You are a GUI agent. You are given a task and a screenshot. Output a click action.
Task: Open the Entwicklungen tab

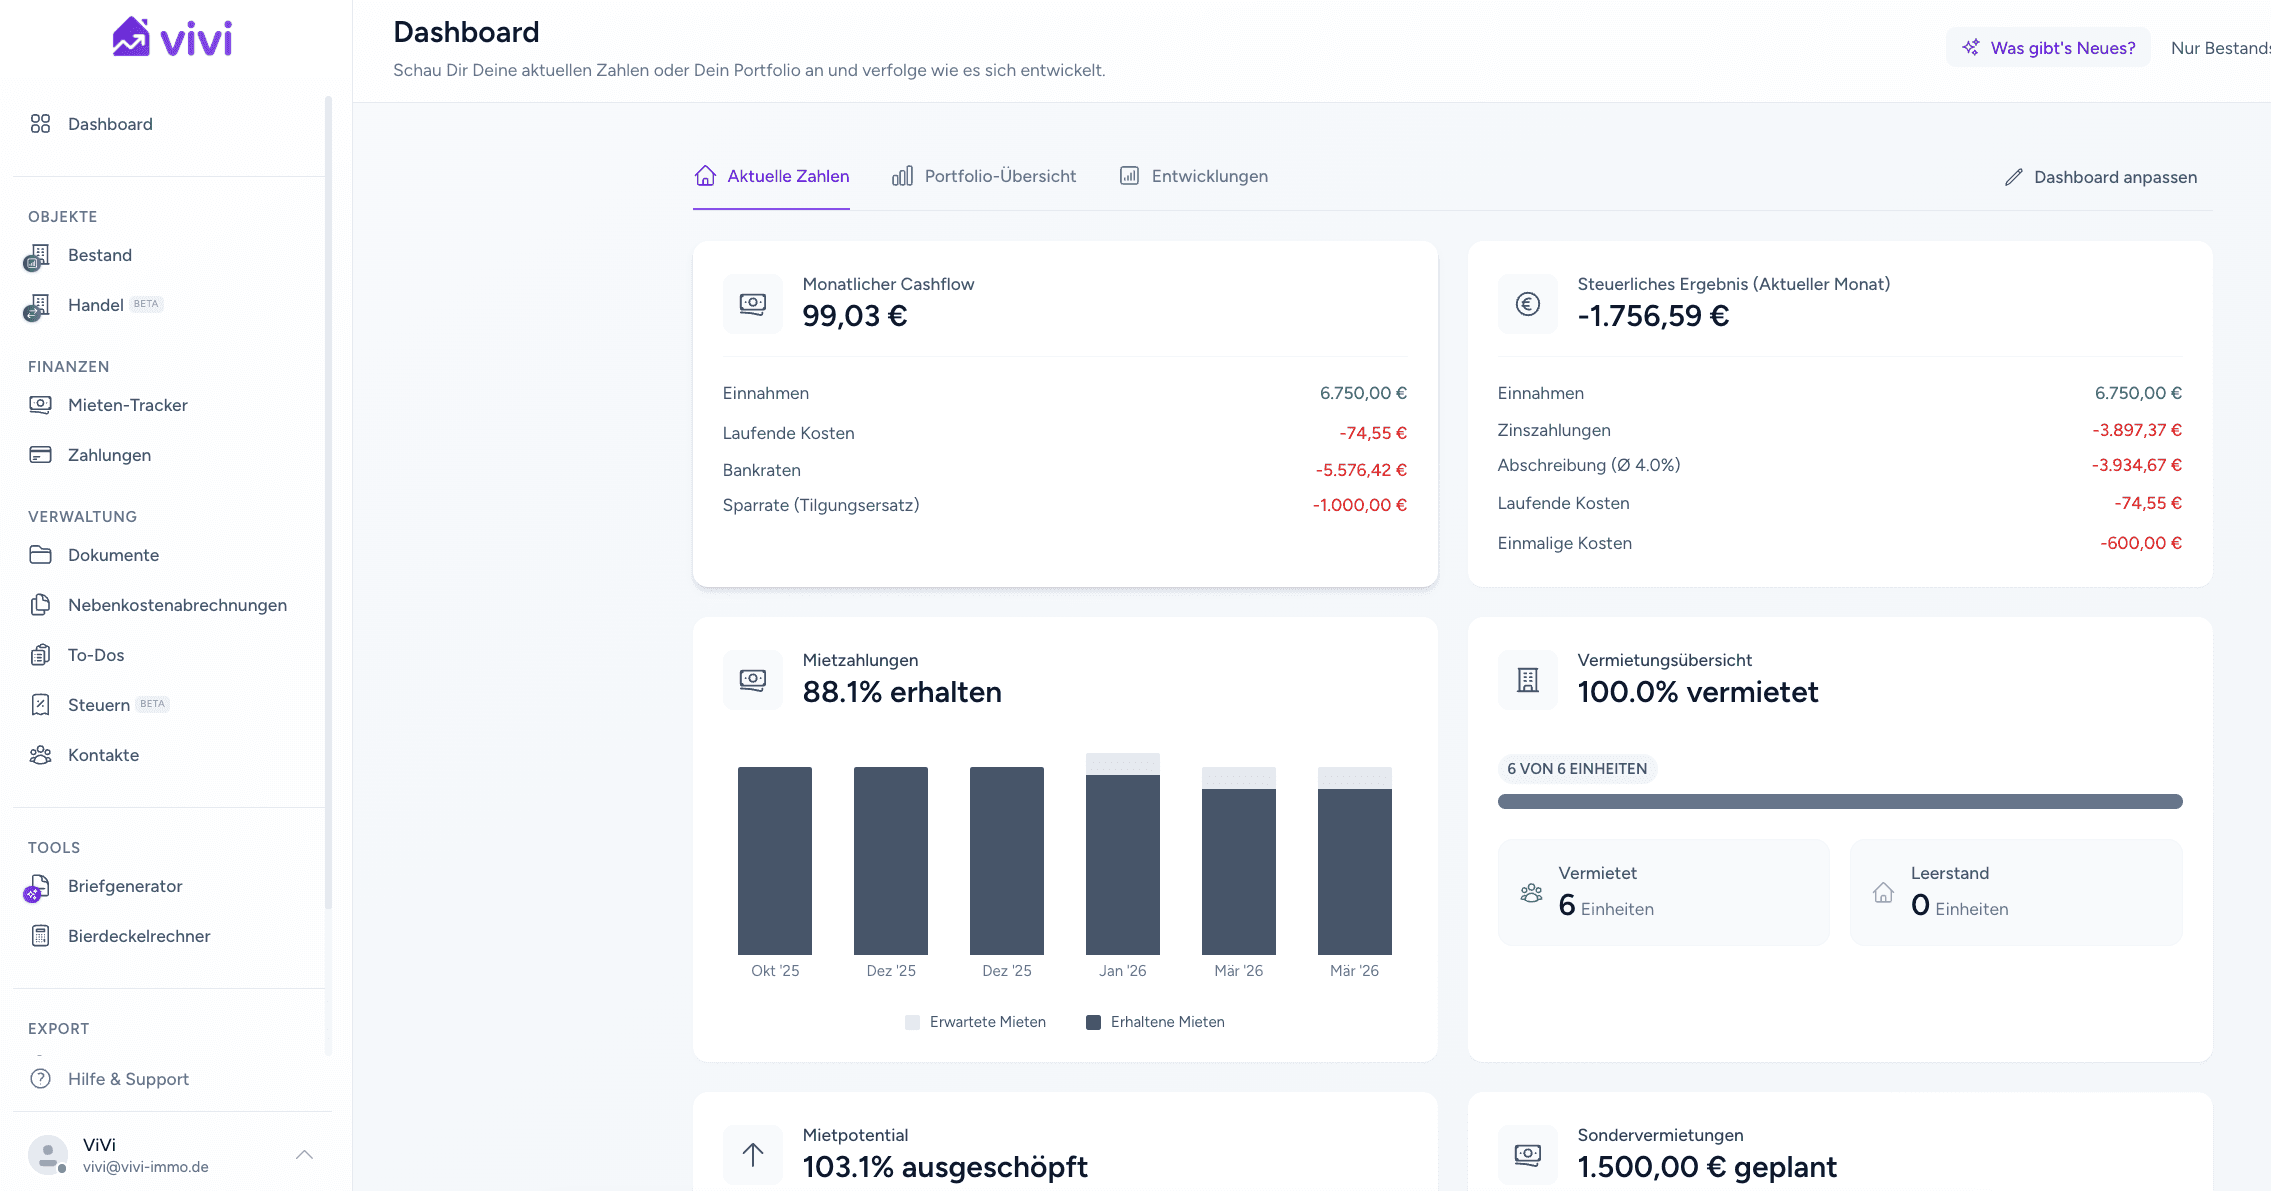1208,176
